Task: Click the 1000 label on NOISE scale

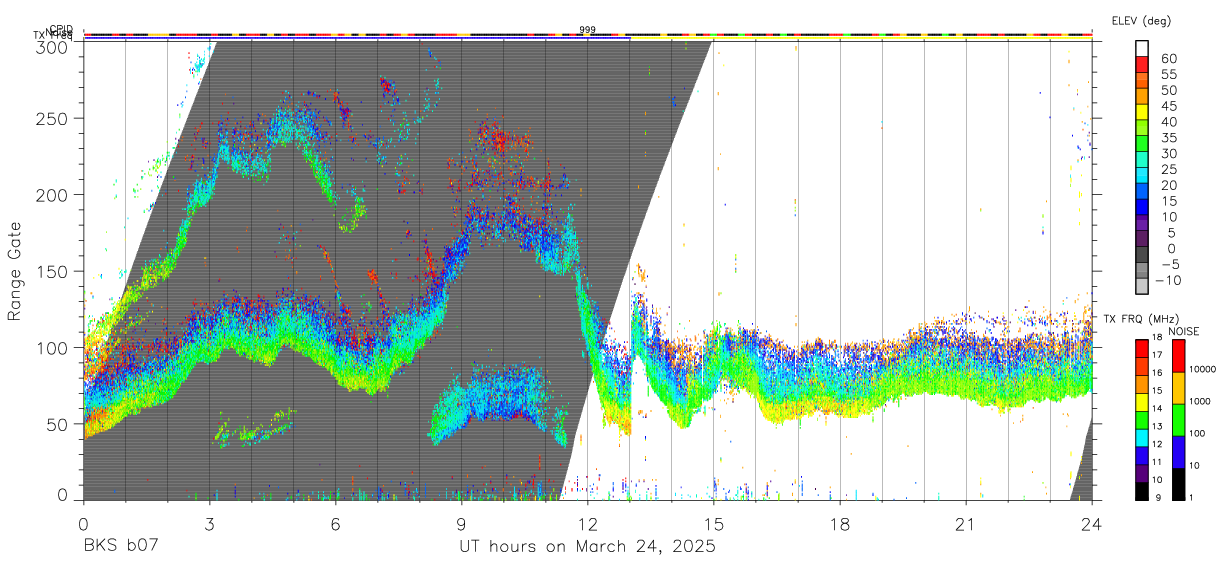Action: click(x=1198, y=401)
